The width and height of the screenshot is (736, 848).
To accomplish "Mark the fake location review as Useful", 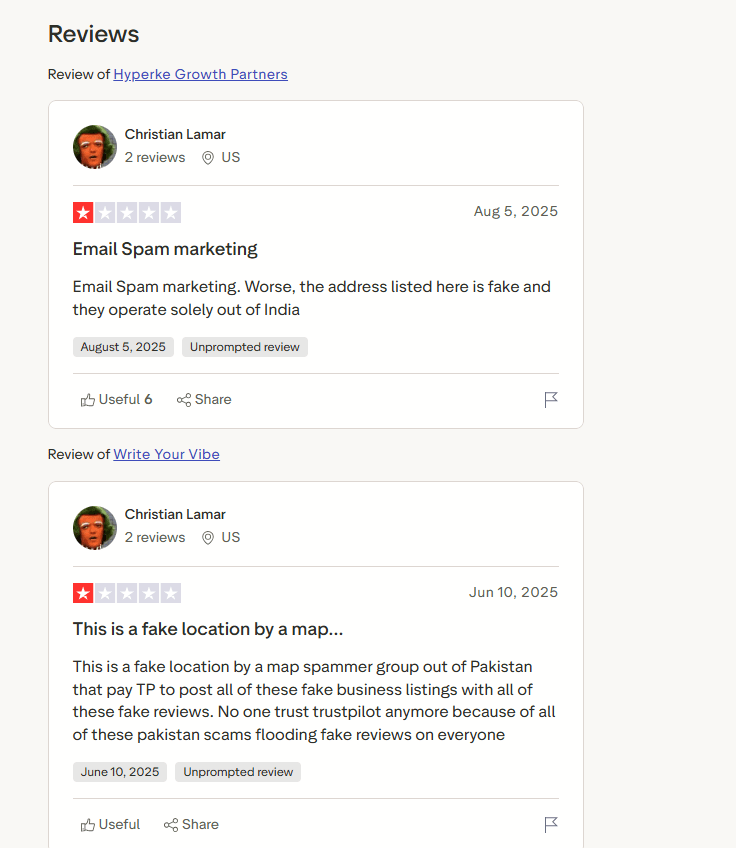I will pos(110,825).
